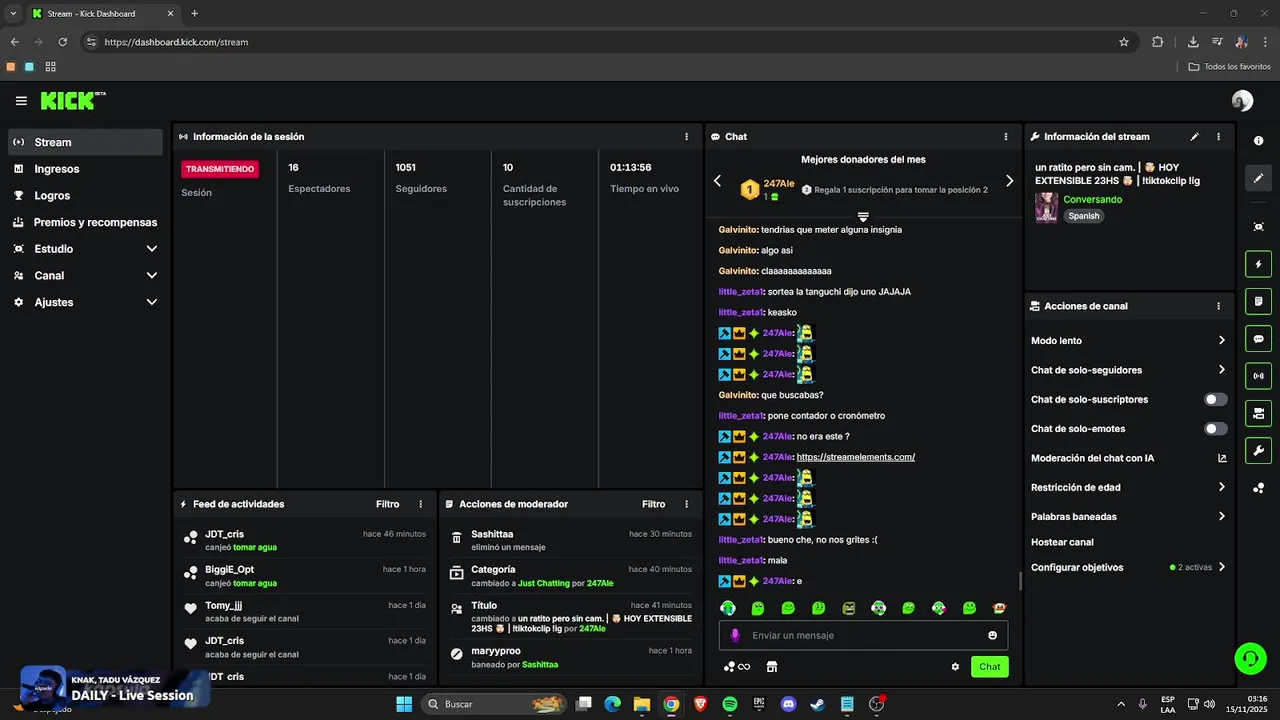Send message with green Chat button

point(989,667)
